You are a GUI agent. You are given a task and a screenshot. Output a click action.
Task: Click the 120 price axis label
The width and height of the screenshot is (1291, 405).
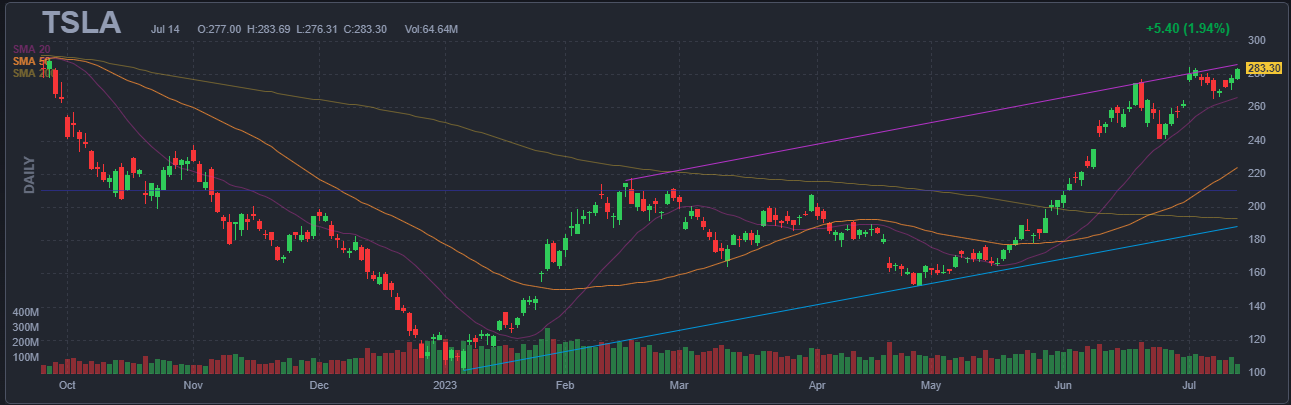1256,340
